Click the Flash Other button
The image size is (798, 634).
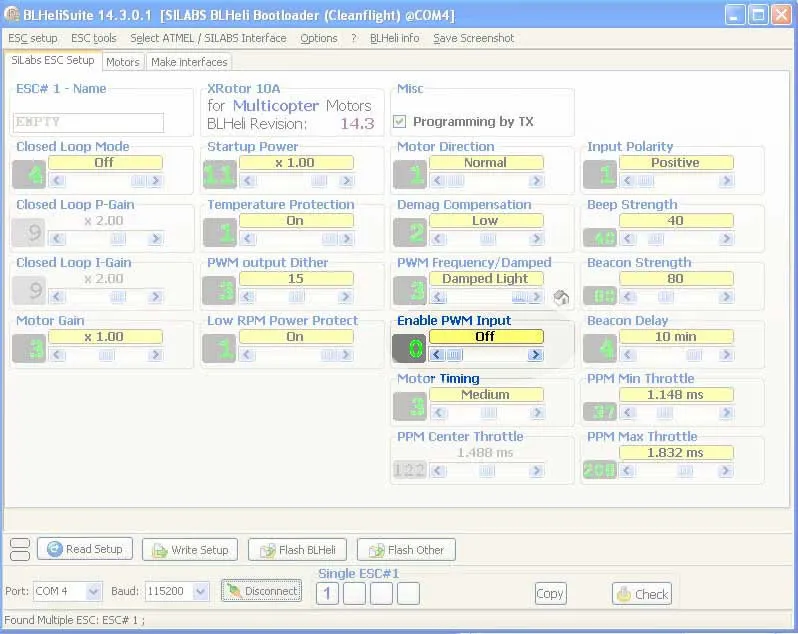(x=406, y=550)
